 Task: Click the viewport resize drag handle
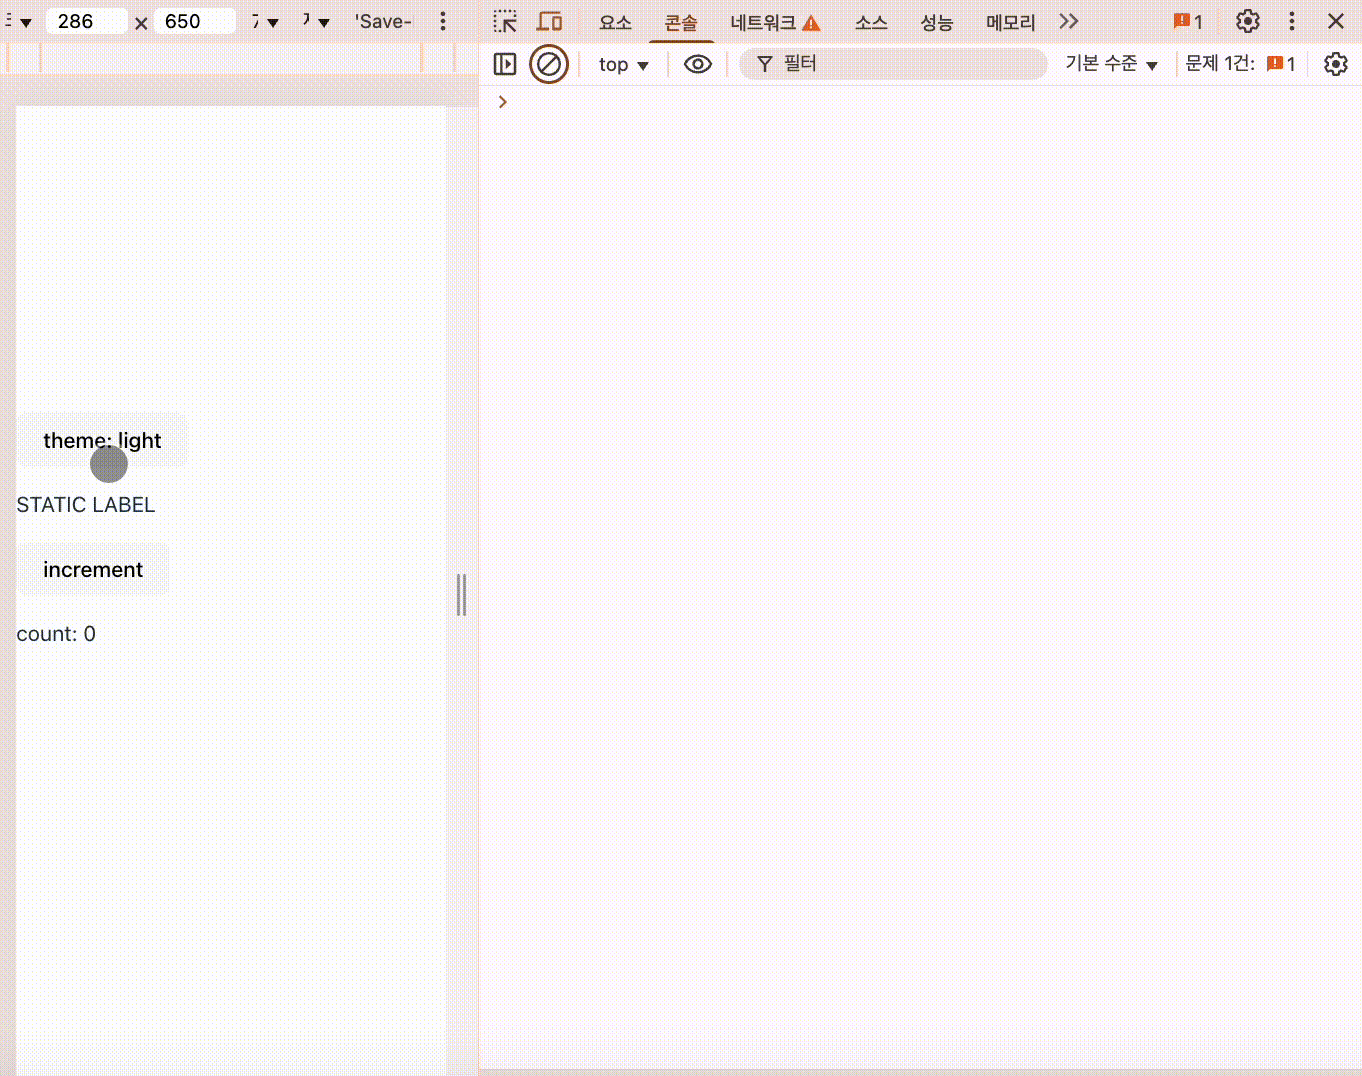461,595
